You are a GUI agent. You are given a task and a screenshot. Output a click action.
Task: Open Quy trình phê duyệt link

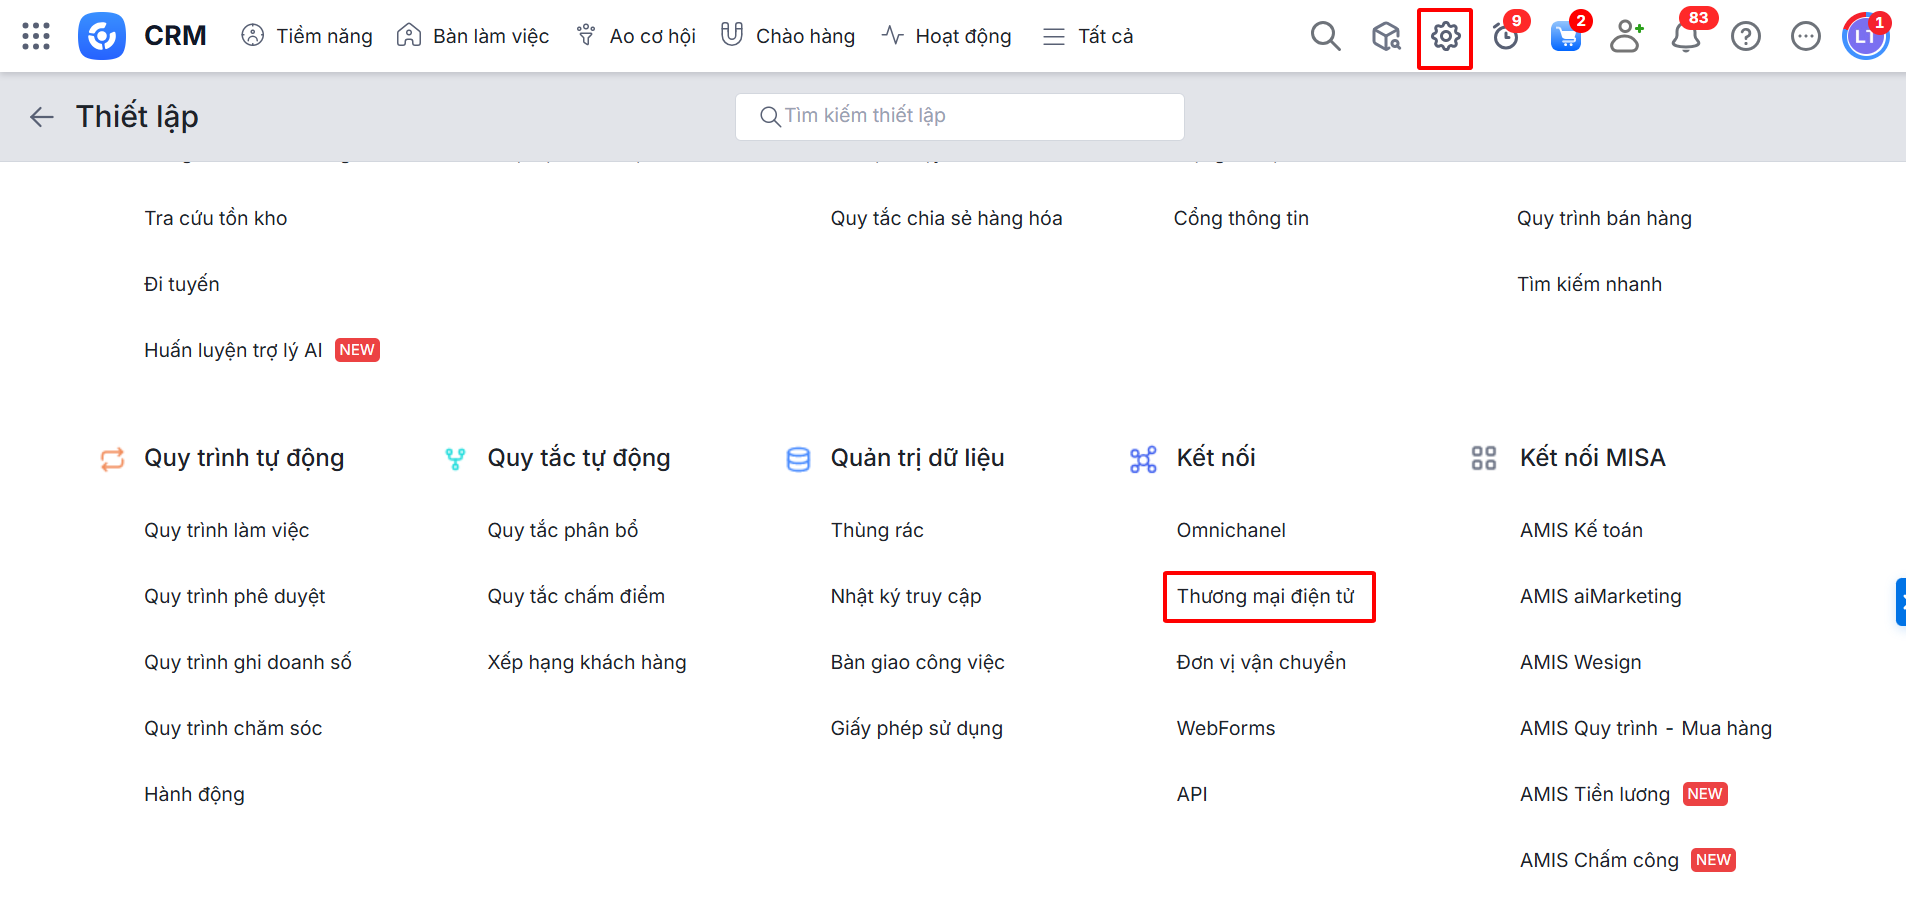pos(235,597)
